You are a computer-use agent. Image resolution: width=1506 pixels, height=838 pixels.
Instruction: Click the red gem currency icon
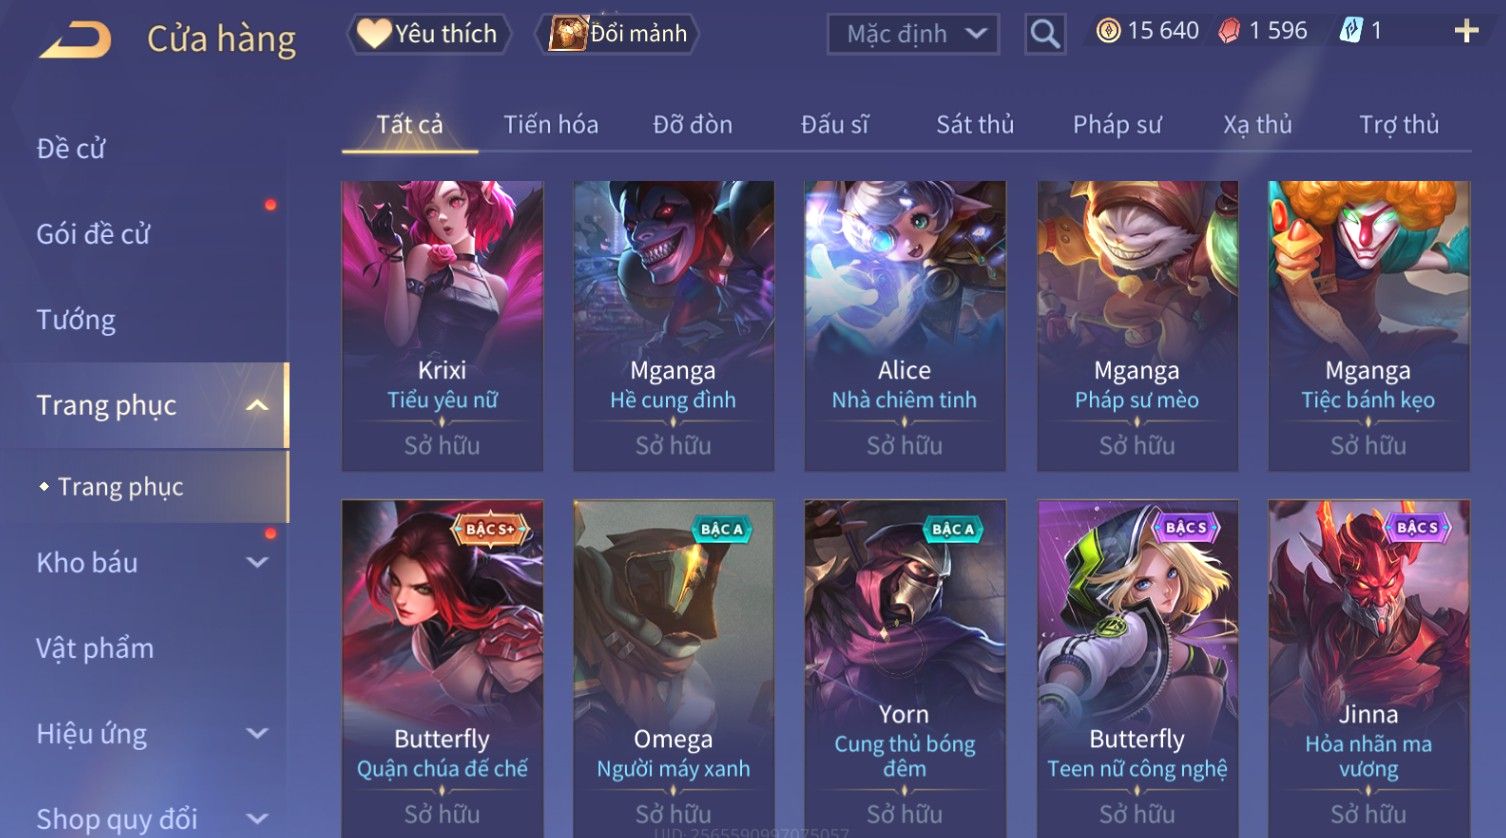pyautogui.click(x=1229, y=32)
